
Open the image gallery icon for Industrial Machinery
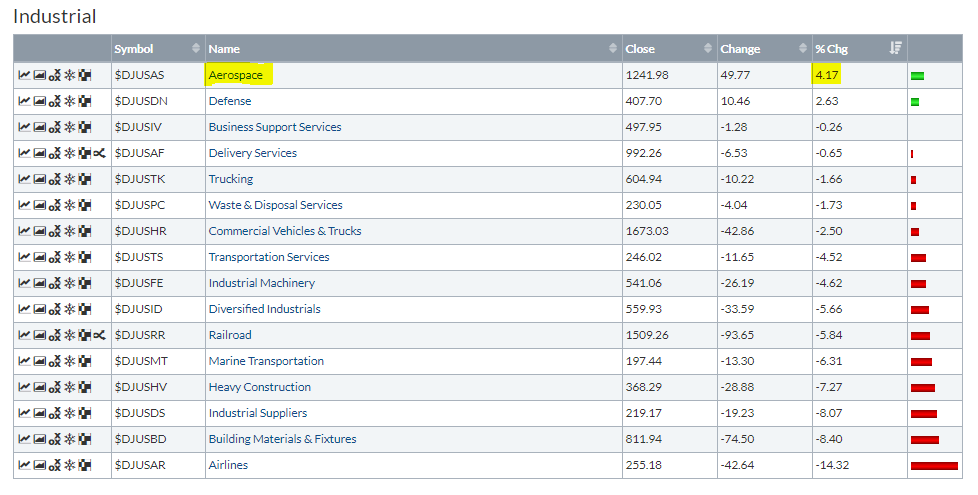(39, 283)
